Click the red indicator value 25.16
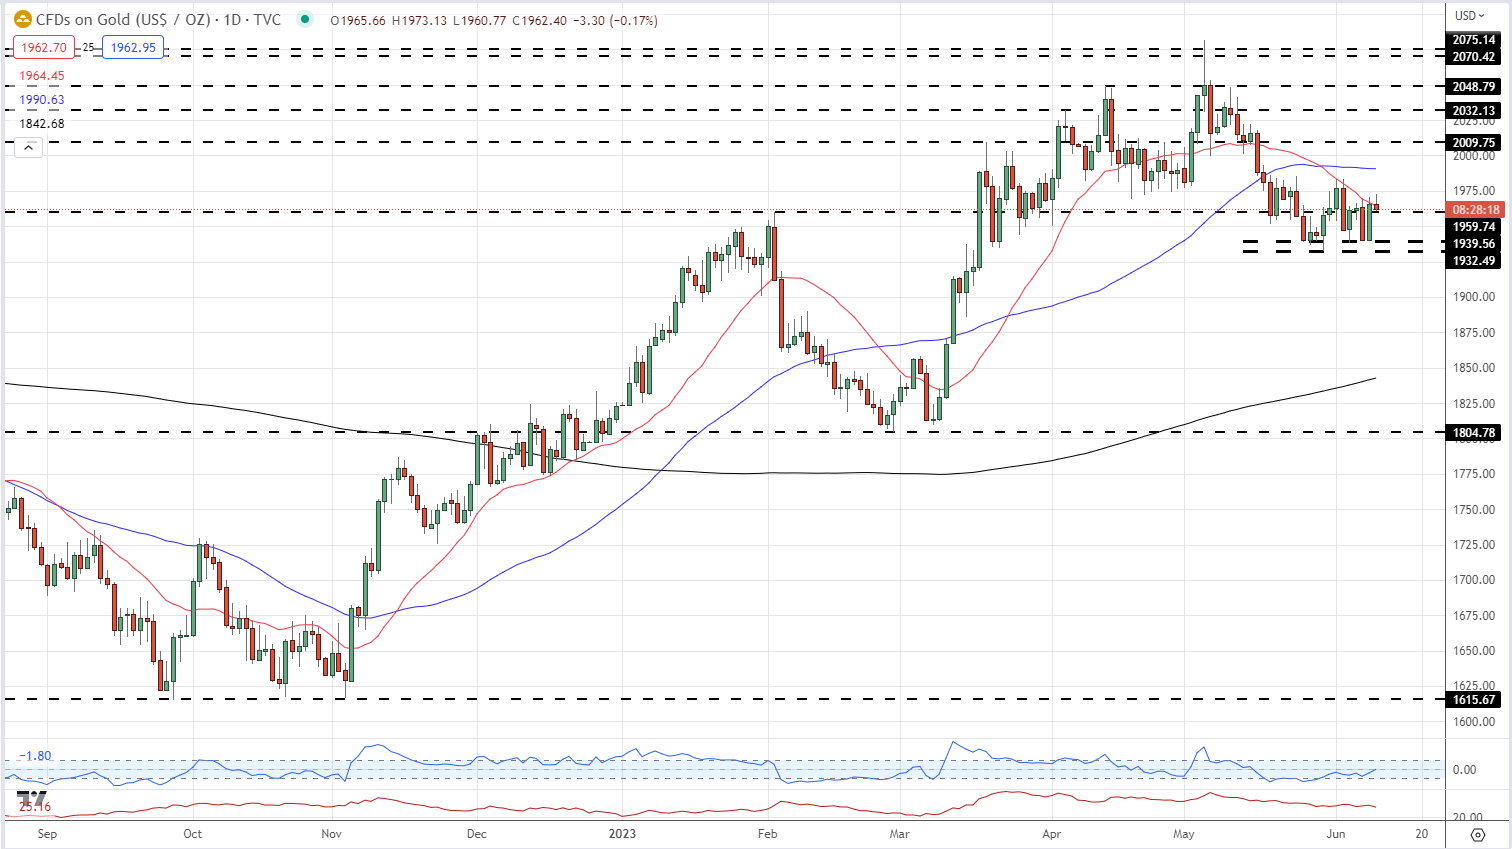 click(x=36, y=806)
